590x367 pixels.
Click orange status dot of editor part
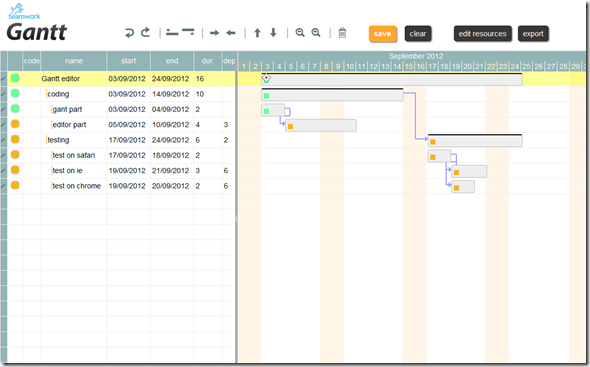coord(15,124)
